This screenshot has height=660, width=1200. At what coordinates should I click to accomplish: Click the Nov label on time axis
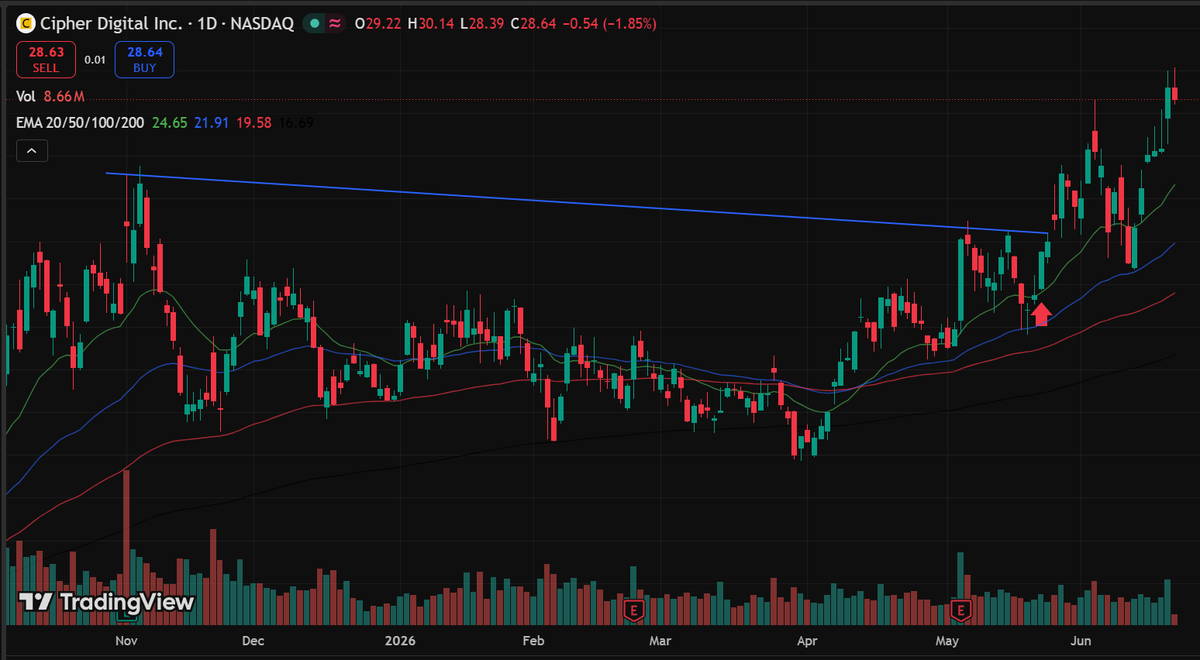pos(126,639)
